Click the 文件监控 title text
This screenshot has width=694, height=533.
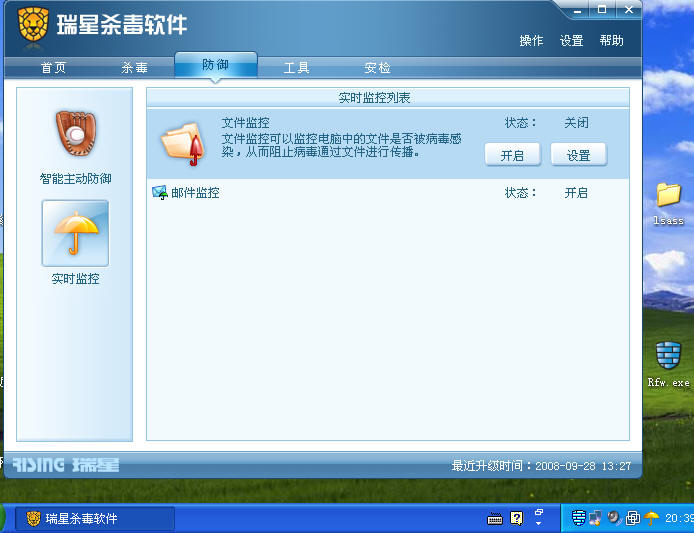click(x=245, y=123)
